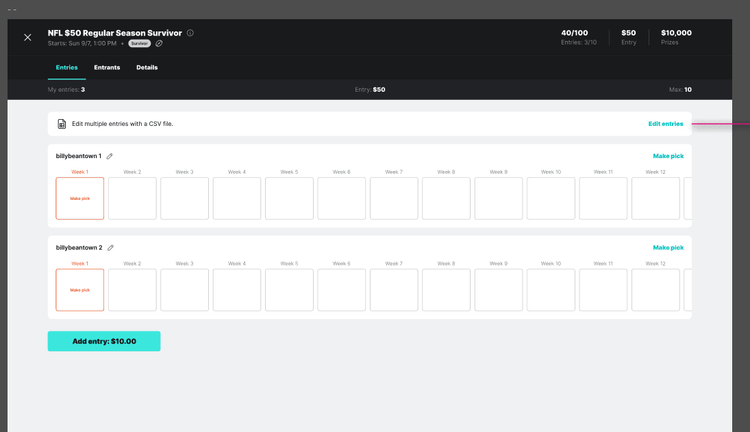Copy contest link using the link icon

(x=159, y=44)
